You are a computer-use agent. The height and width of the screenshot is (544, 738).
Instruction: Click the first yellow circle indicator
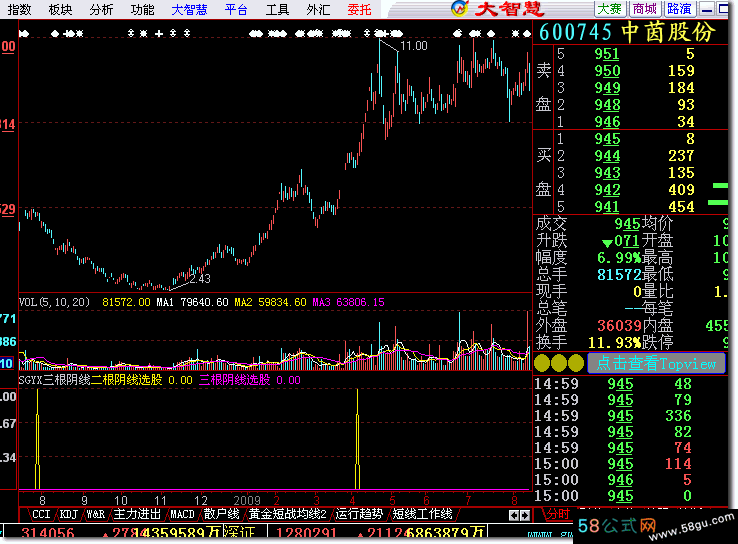point(542,363)
